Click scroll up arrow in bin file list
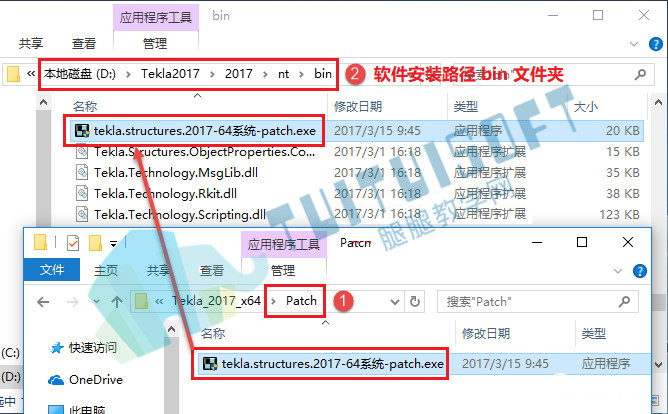 (x=43, y=102)
